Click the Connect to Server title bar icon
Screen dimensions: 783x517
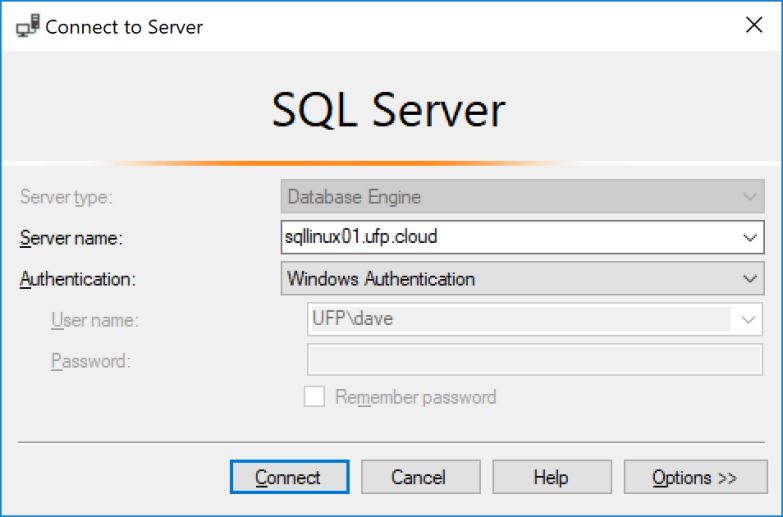click(27, 26)
